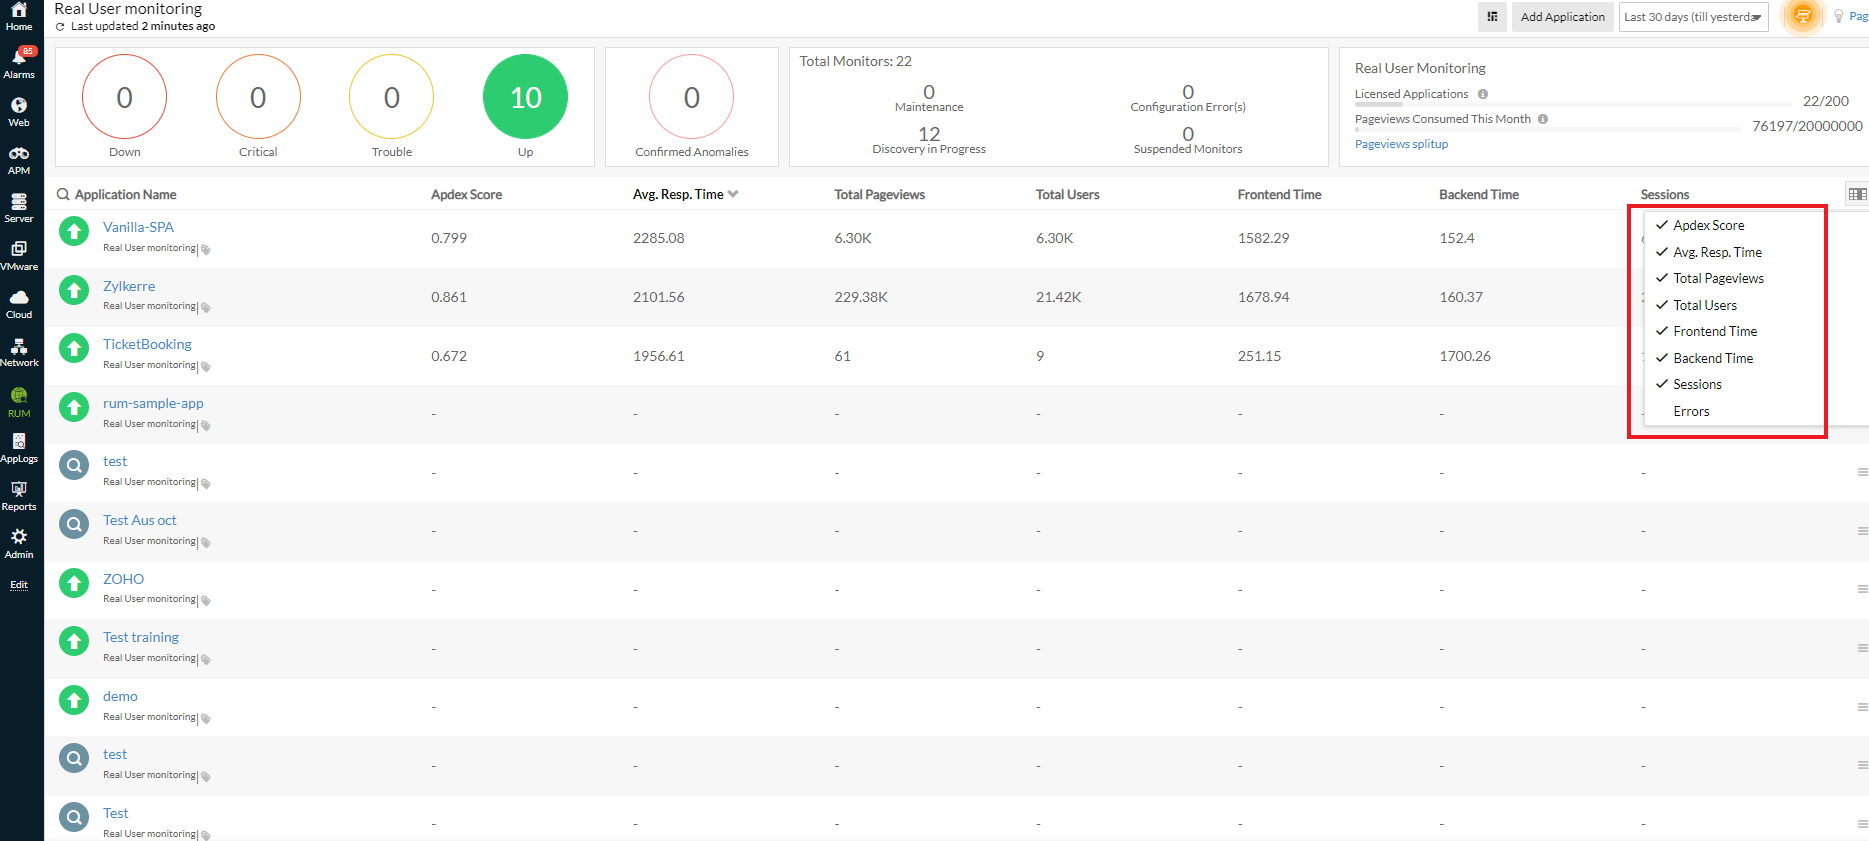Open the Reports section in sidebar
1869x841 pixels.
click(19, 494)
